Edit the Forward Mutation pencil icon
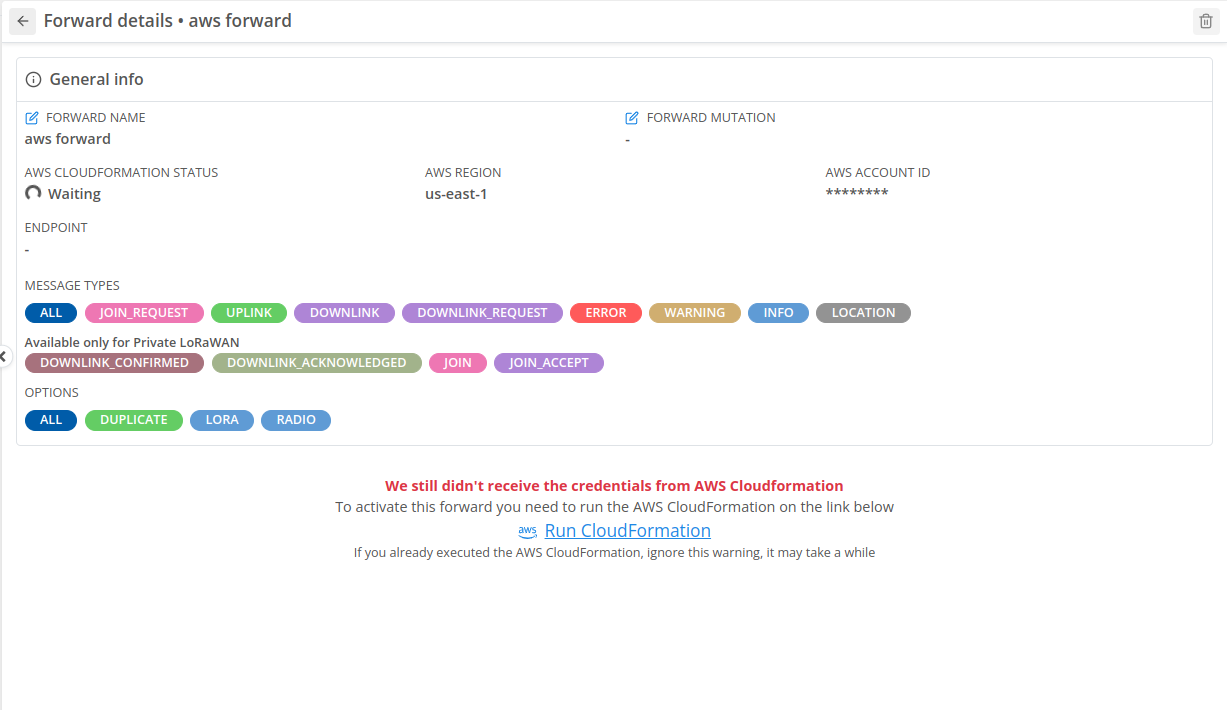The image size is (1227, 710). pos(632,118)
